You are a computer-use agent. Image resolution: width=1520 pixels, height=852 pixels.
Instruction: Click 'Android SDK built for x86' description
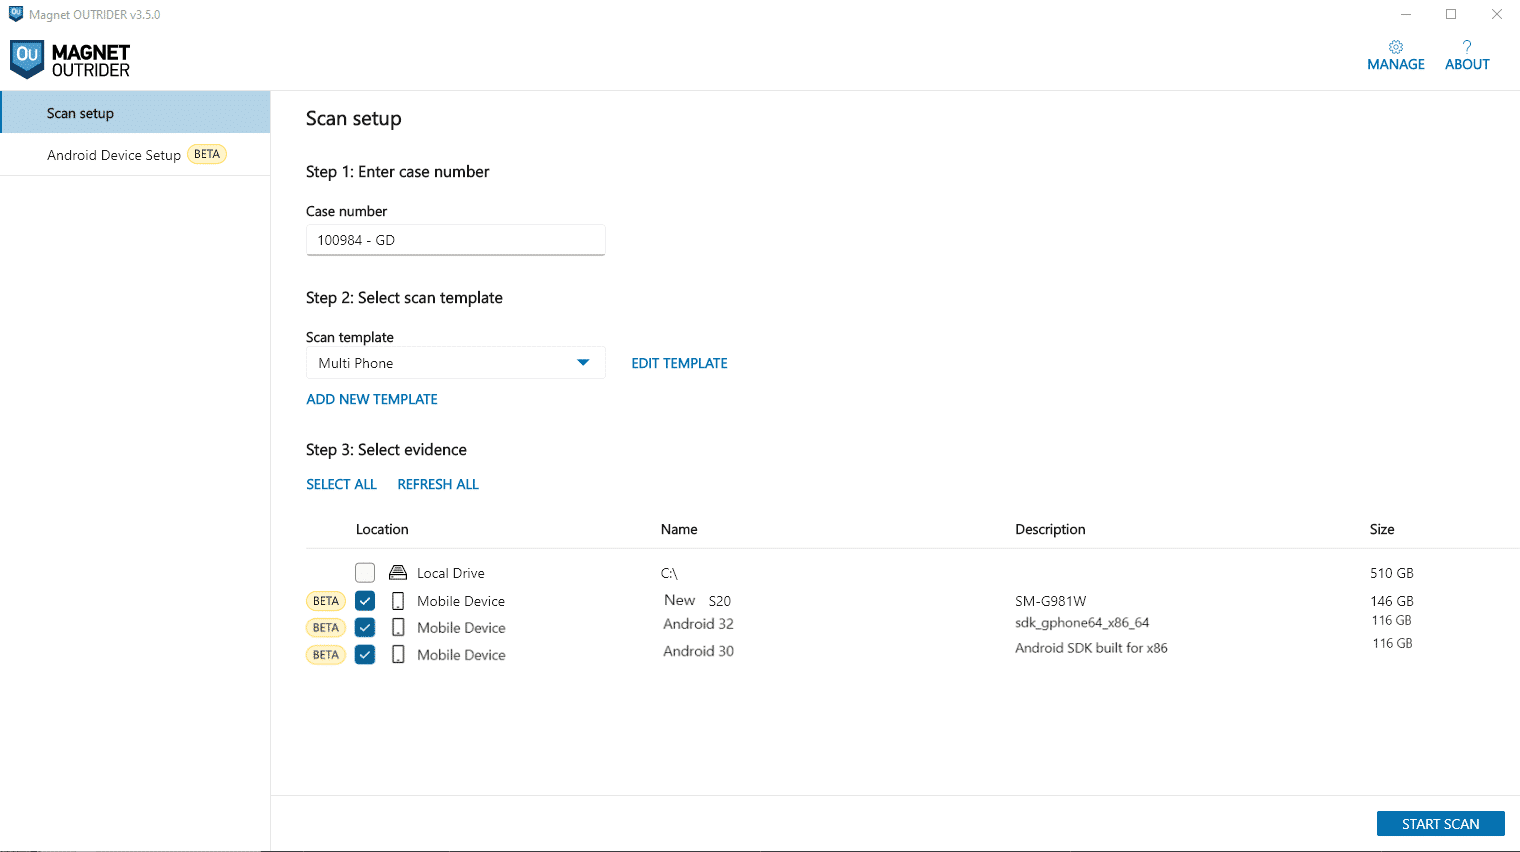tap(1091, 648)
